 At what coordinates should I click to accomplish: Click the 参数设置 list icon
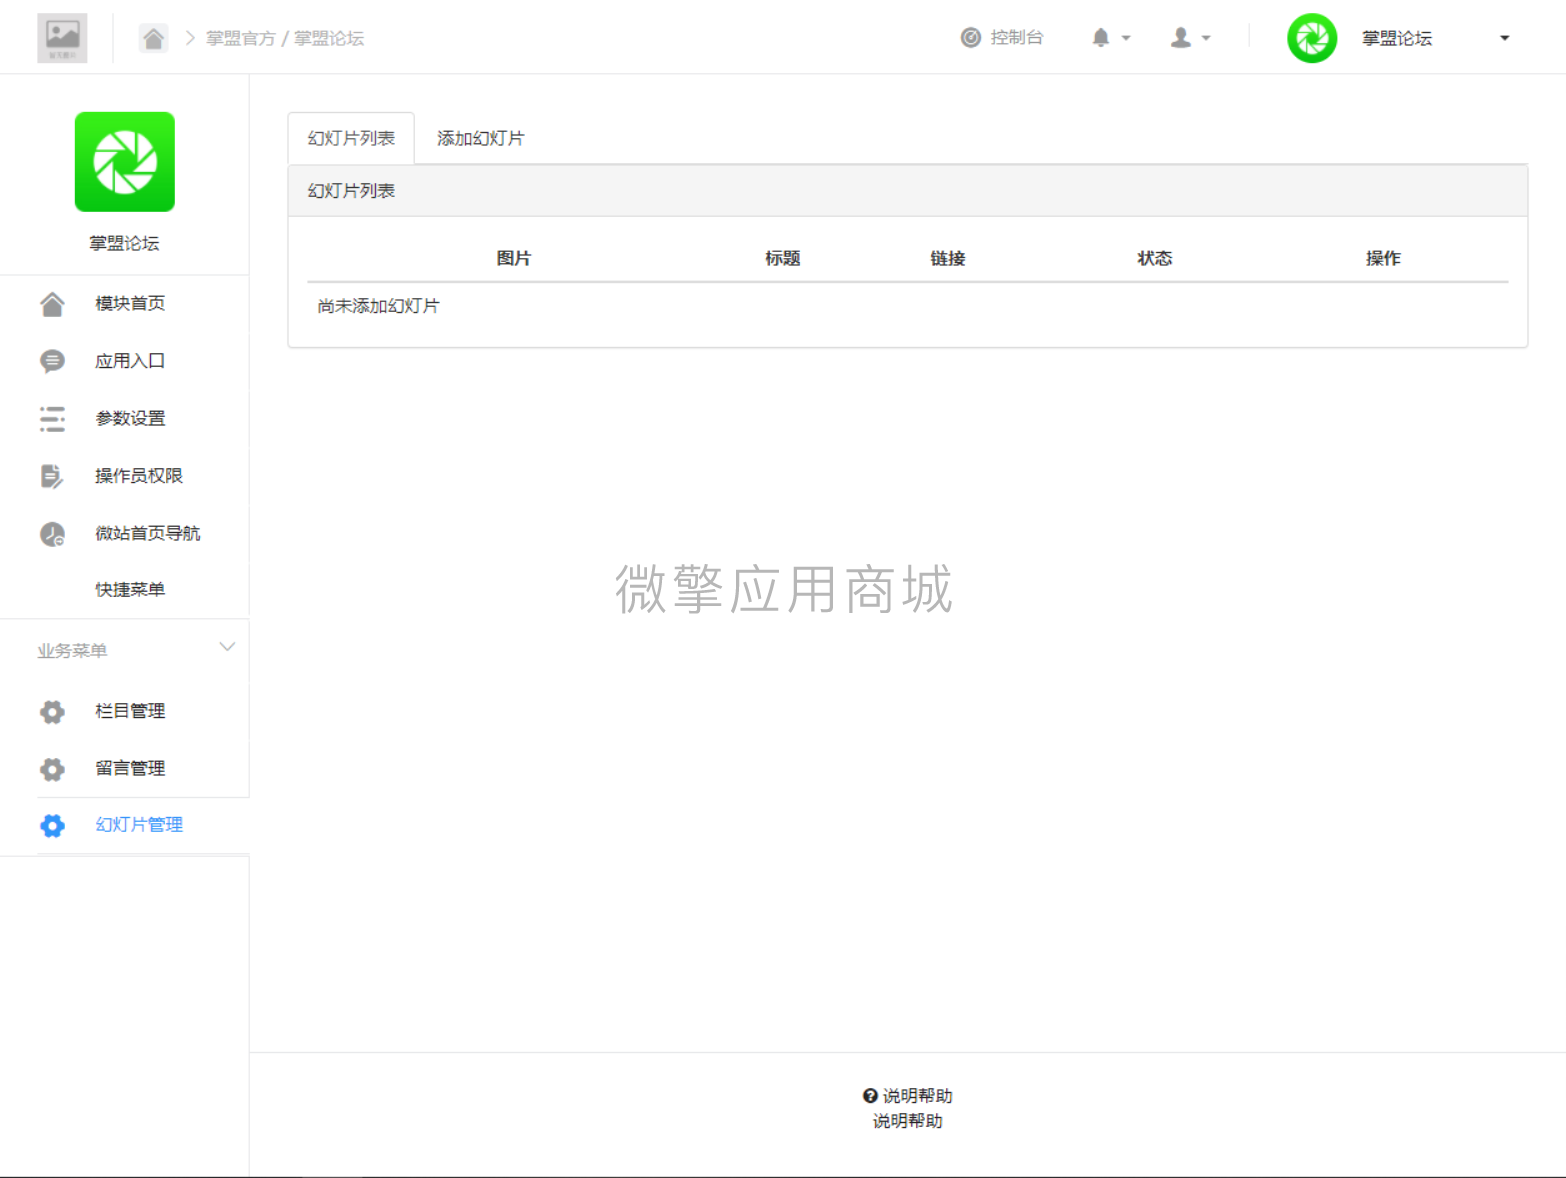[52, 419]
